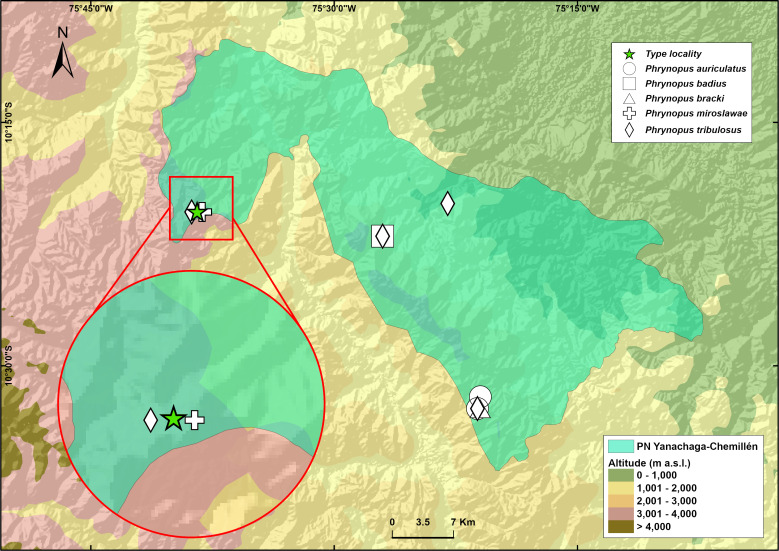The width and height of the screenshot is (779, 551).
Task: Click the scale bar line
Action: (x=423, y=534)
